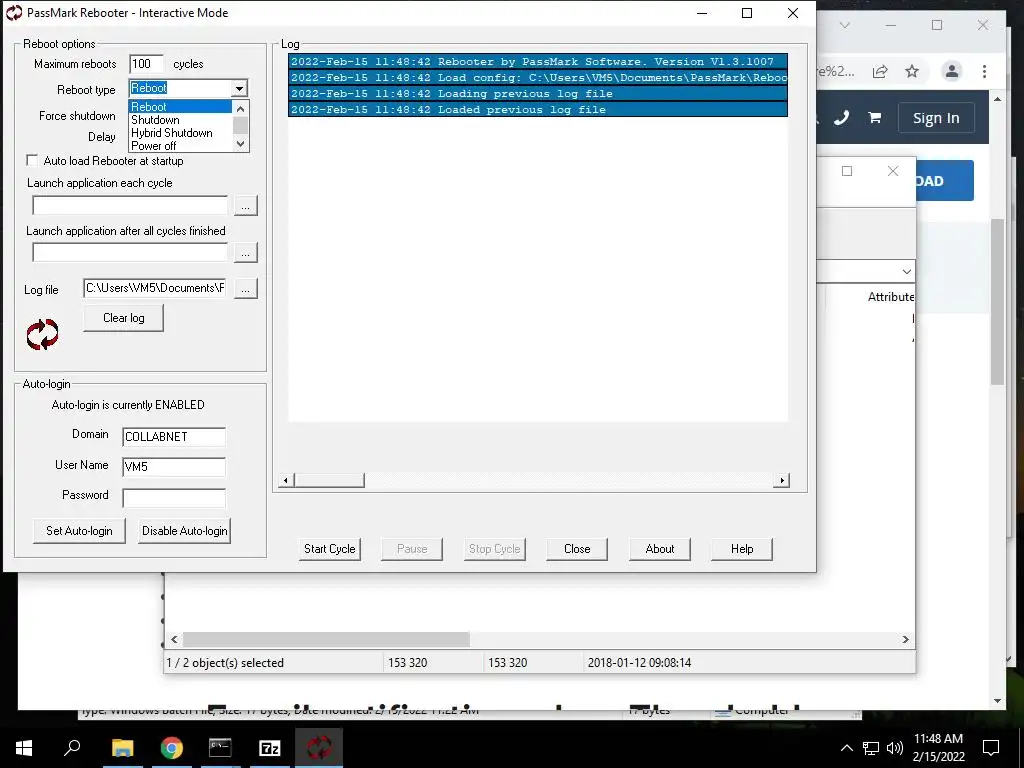Click the Chrome tab search chevron
1024x768 pixels.
844,25
